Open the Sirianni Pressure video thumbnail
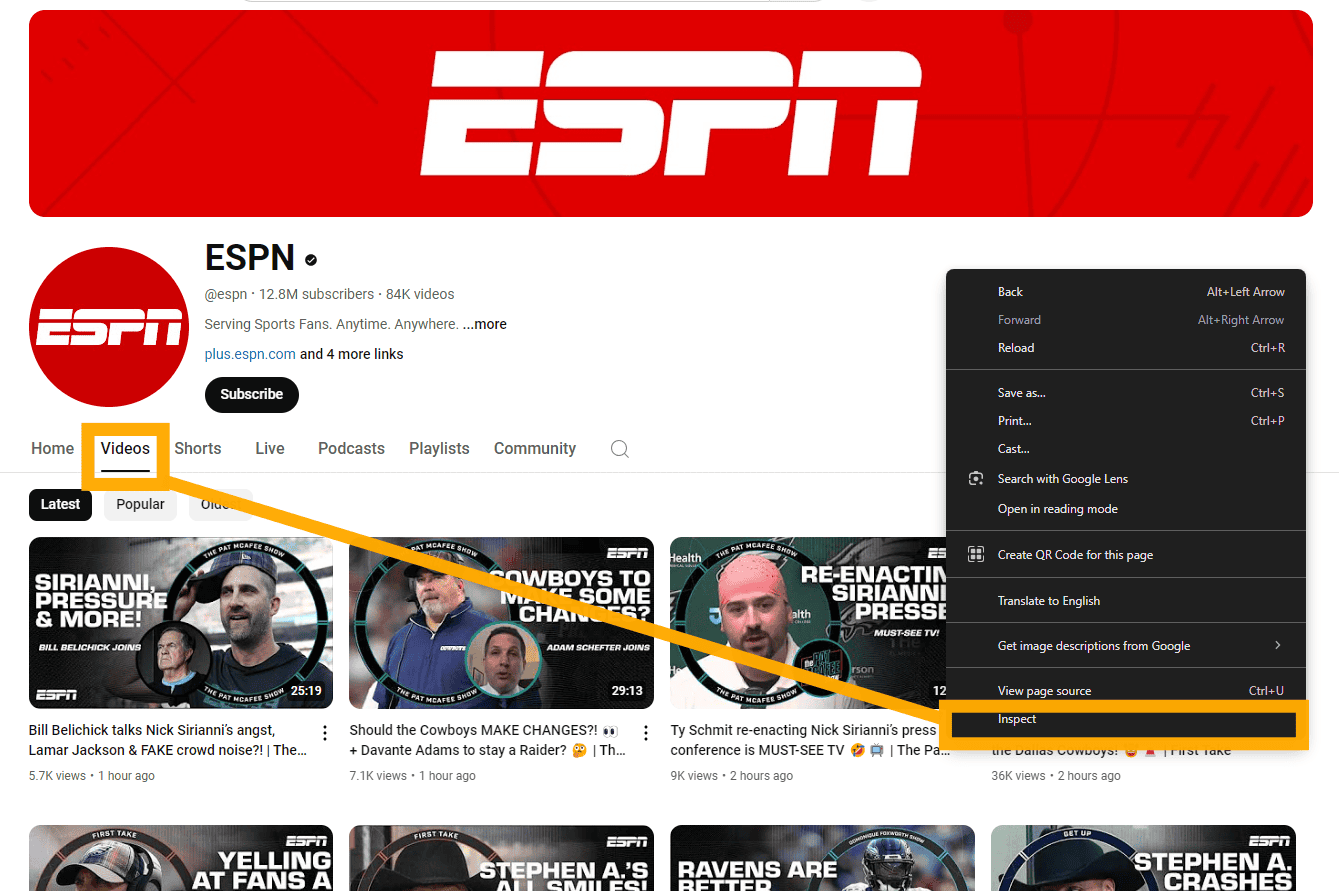The width and height of the screenshot is (1339, 891). click(181, 623)
